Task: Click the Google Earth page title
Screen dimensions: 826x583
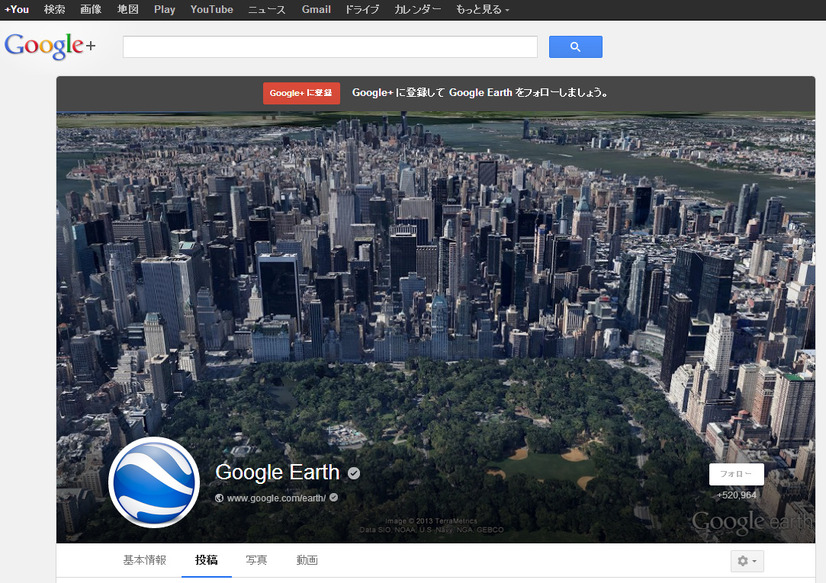Action: tap(277, 472)
